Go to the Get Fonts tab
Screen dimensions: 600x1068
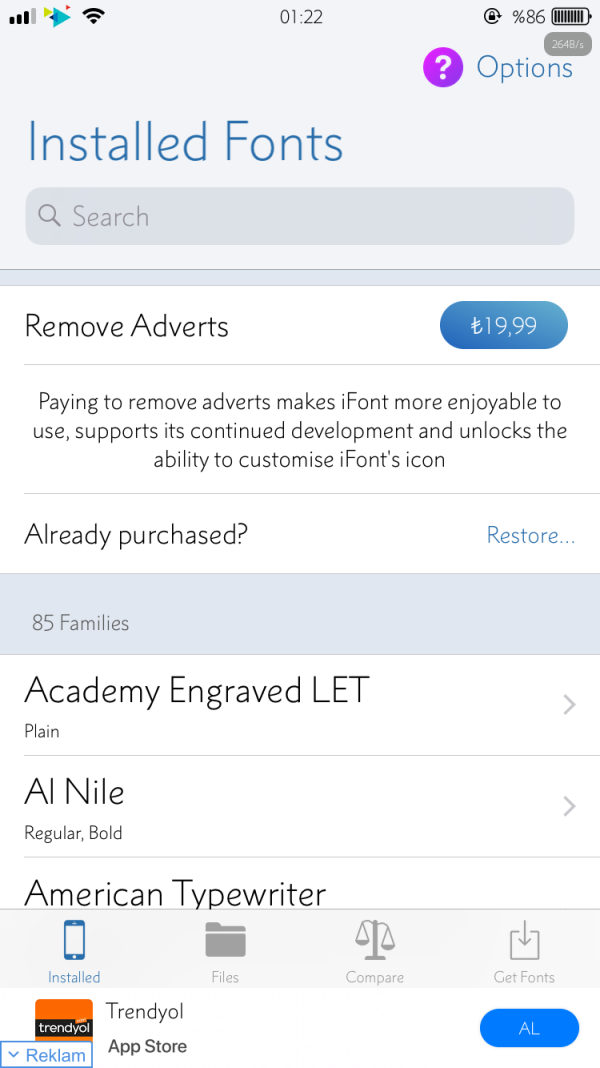pos(524,951)
